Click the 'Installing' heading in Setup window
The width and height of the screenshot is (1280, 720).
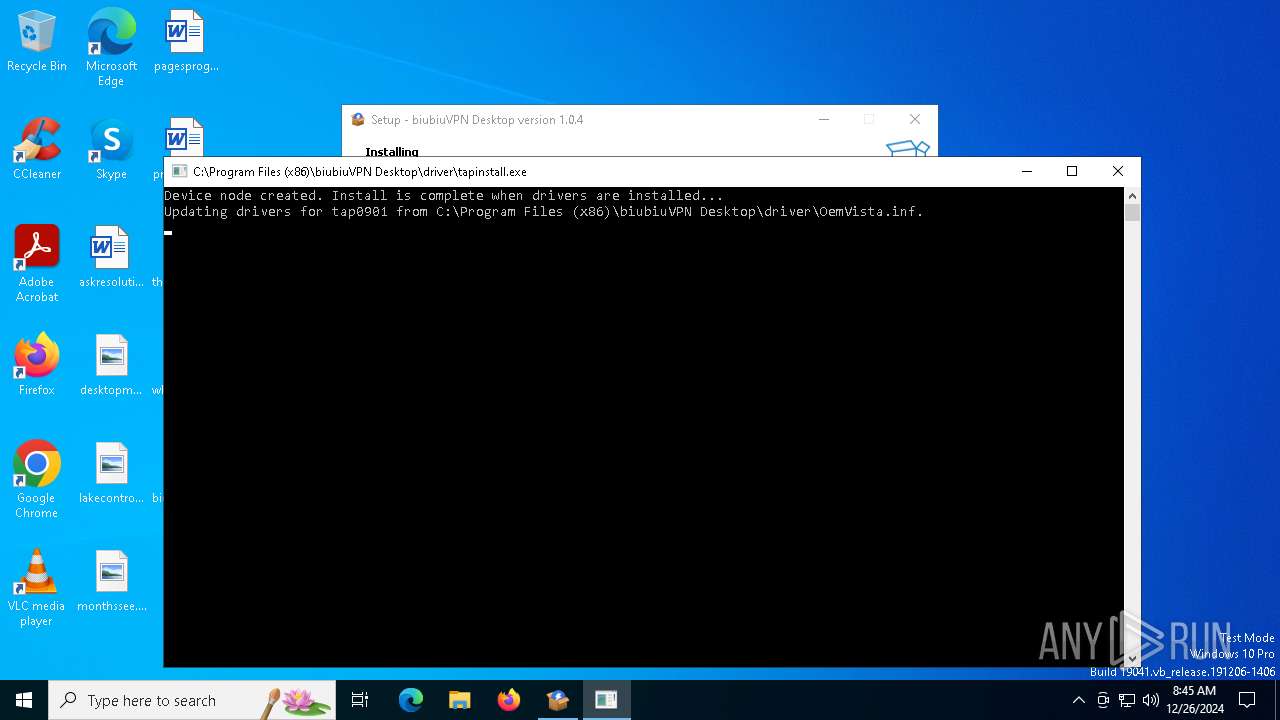(392, 152)
